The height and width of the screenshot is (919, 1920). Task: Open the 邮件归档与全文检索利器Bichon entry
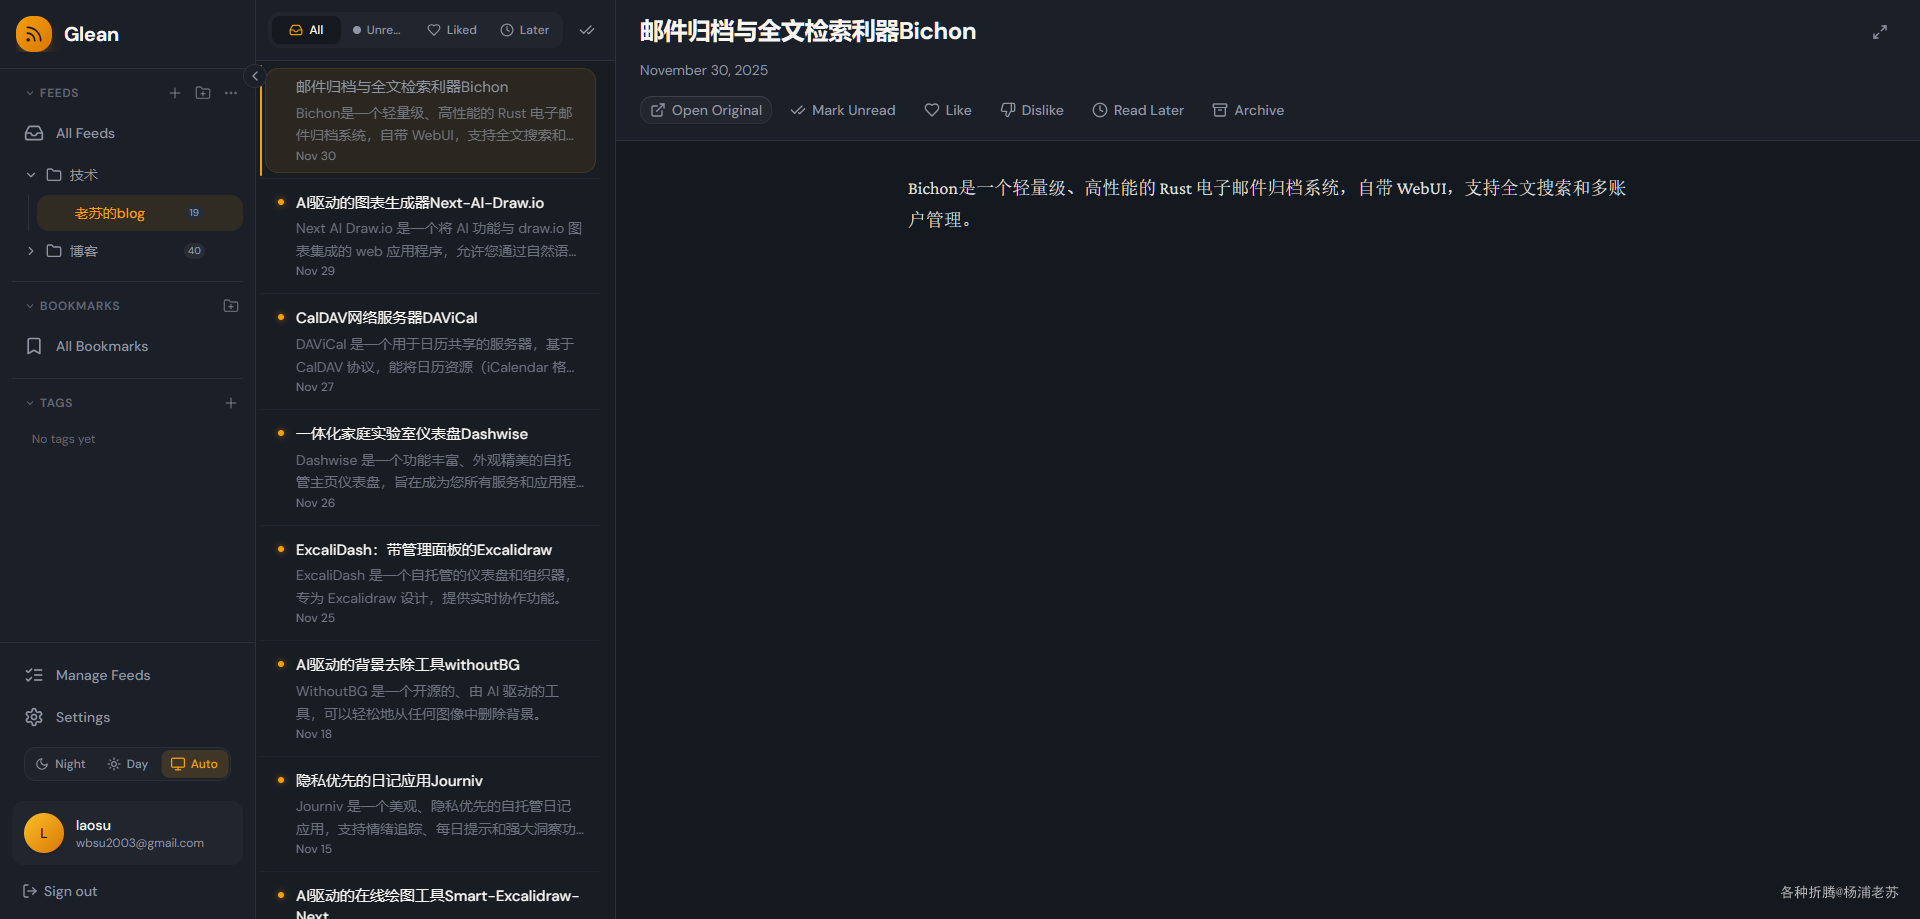coord(430,120)
